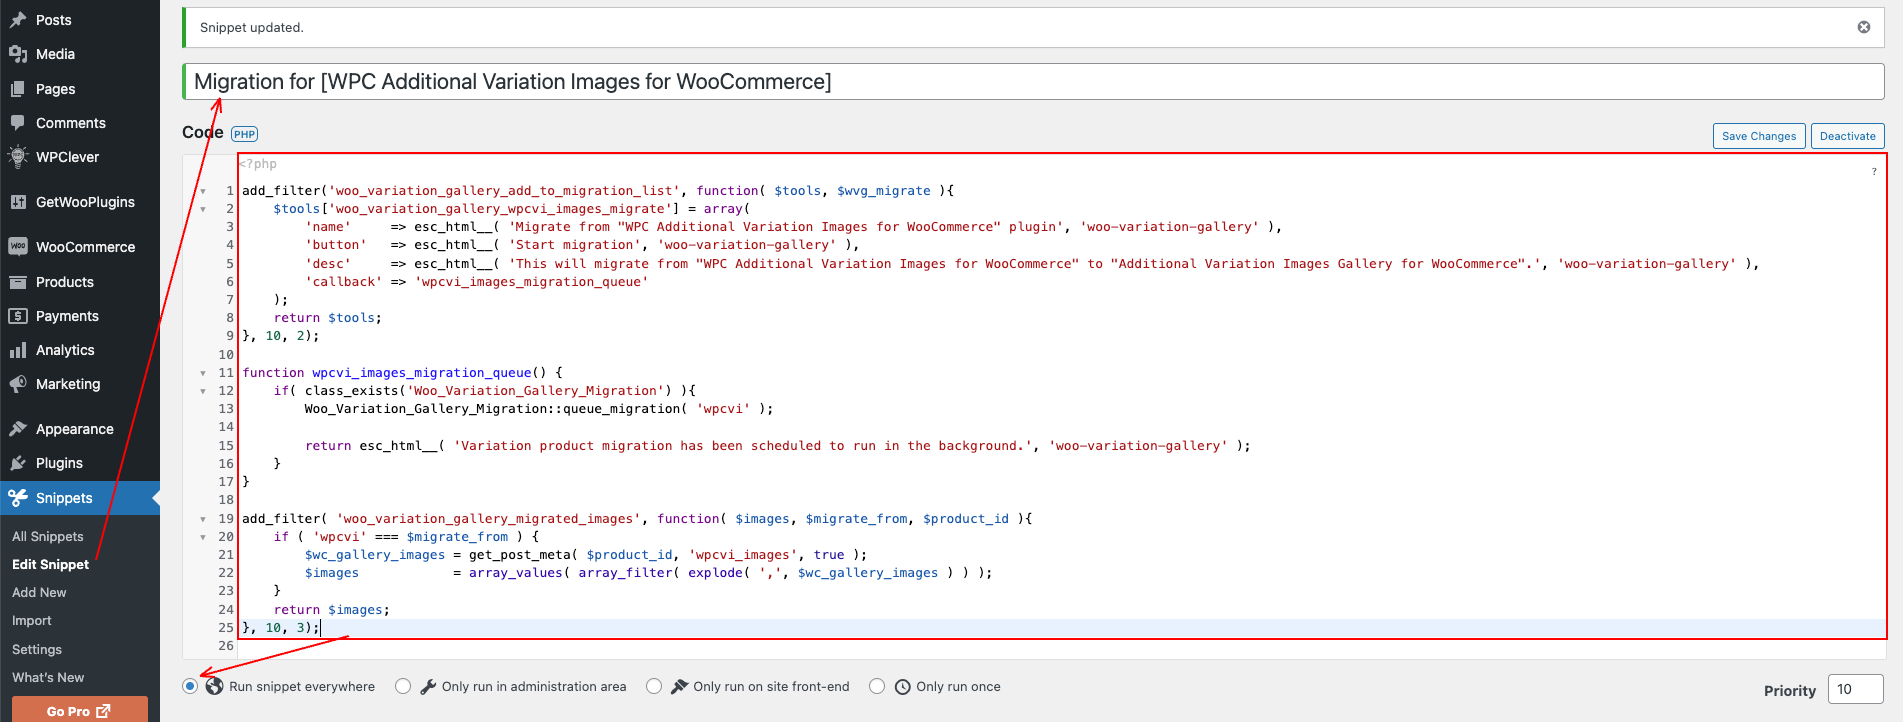This screenshot has height=722, width=1903.
Task: Open Import submenu link
Action: coord(31,620)
